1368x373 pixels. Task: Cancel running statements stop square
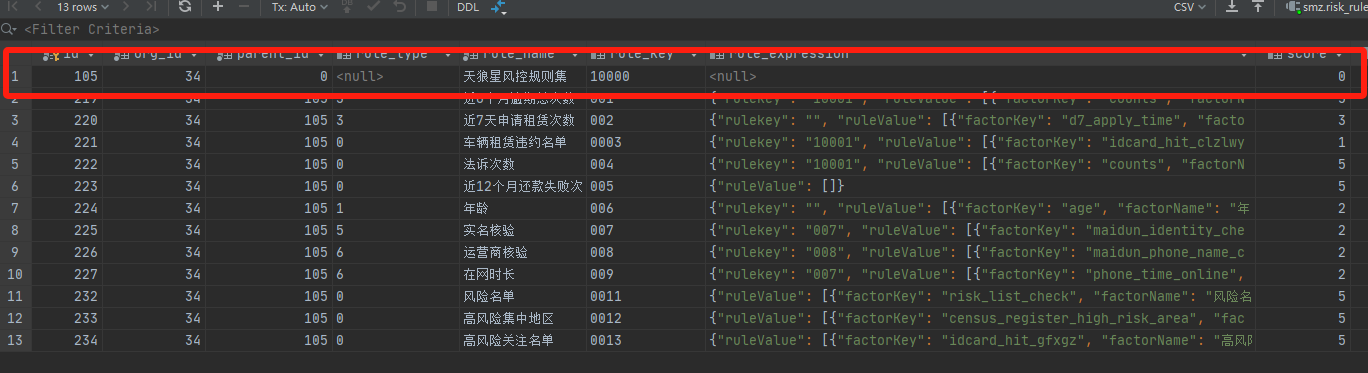(432, 7)
